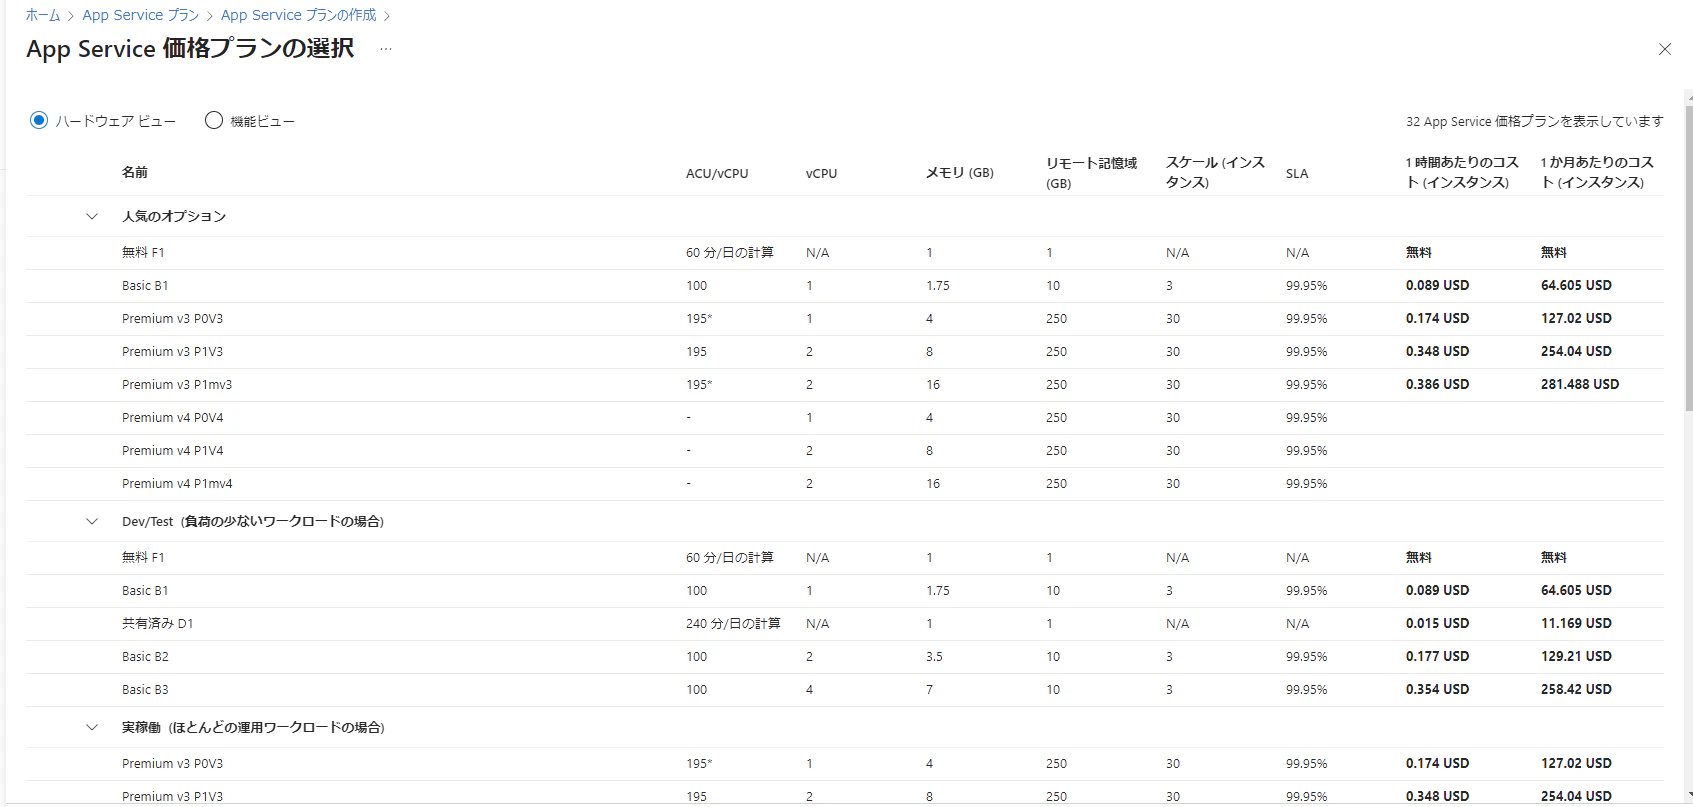Viewport: 1693px width, 807px height.
Task: Choose the Basic B2 plan
Action: click(845, 657)
